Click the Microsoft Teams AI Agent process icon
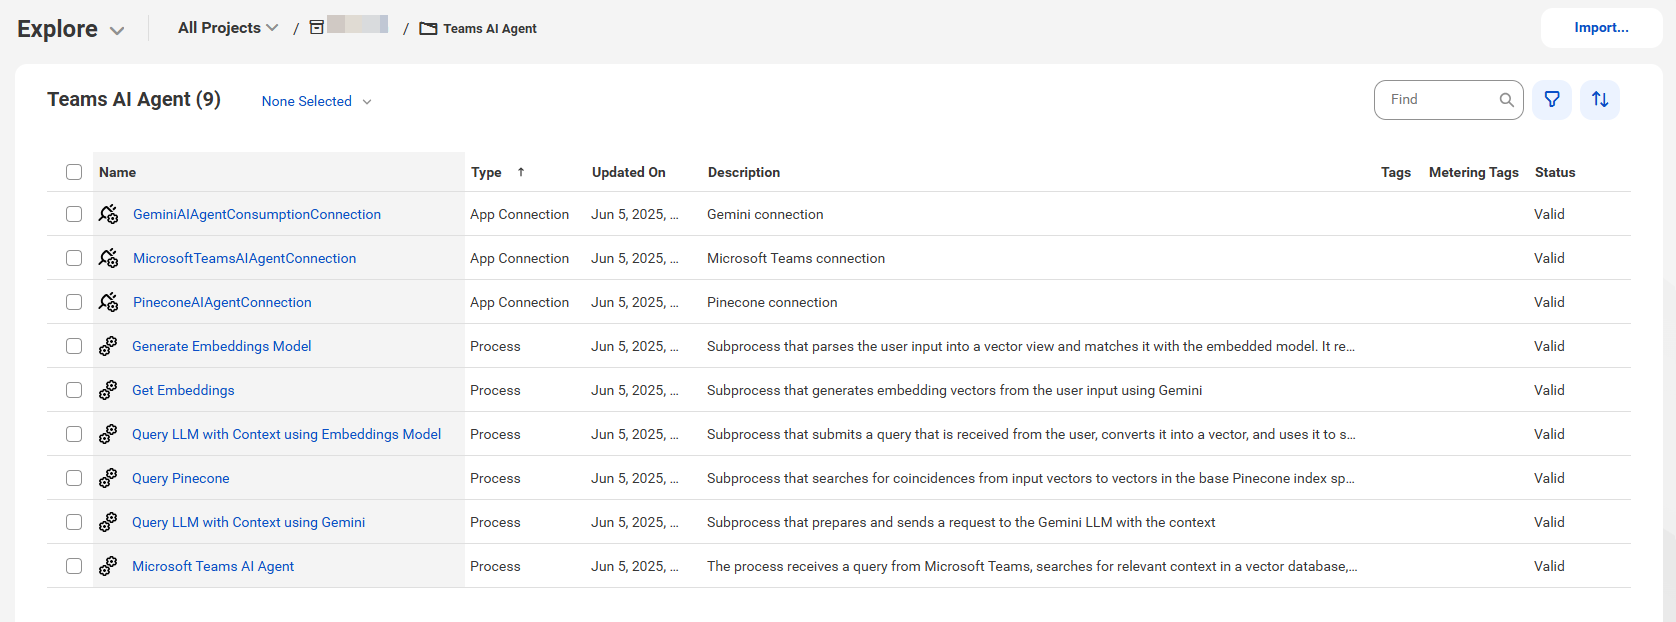This screenshot has width=1676, height=622. pos(108,566)
